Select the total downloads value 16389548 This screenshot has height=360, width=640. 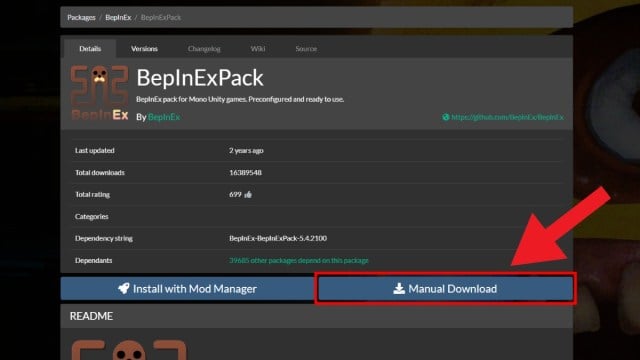click(x=245, y=173)
